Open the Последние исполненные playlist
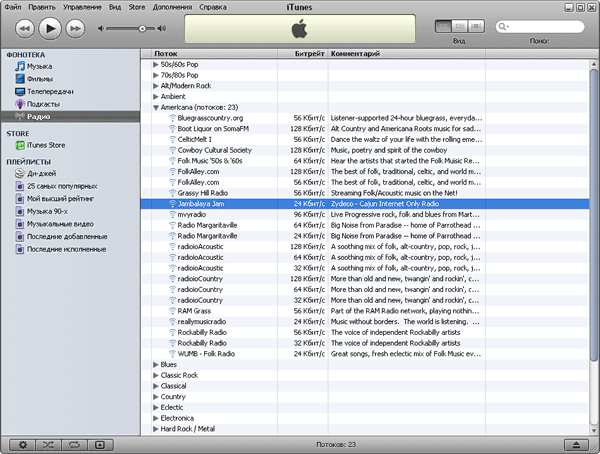The height and width of the screenshot is (454, 600). [x=70, y=249]
